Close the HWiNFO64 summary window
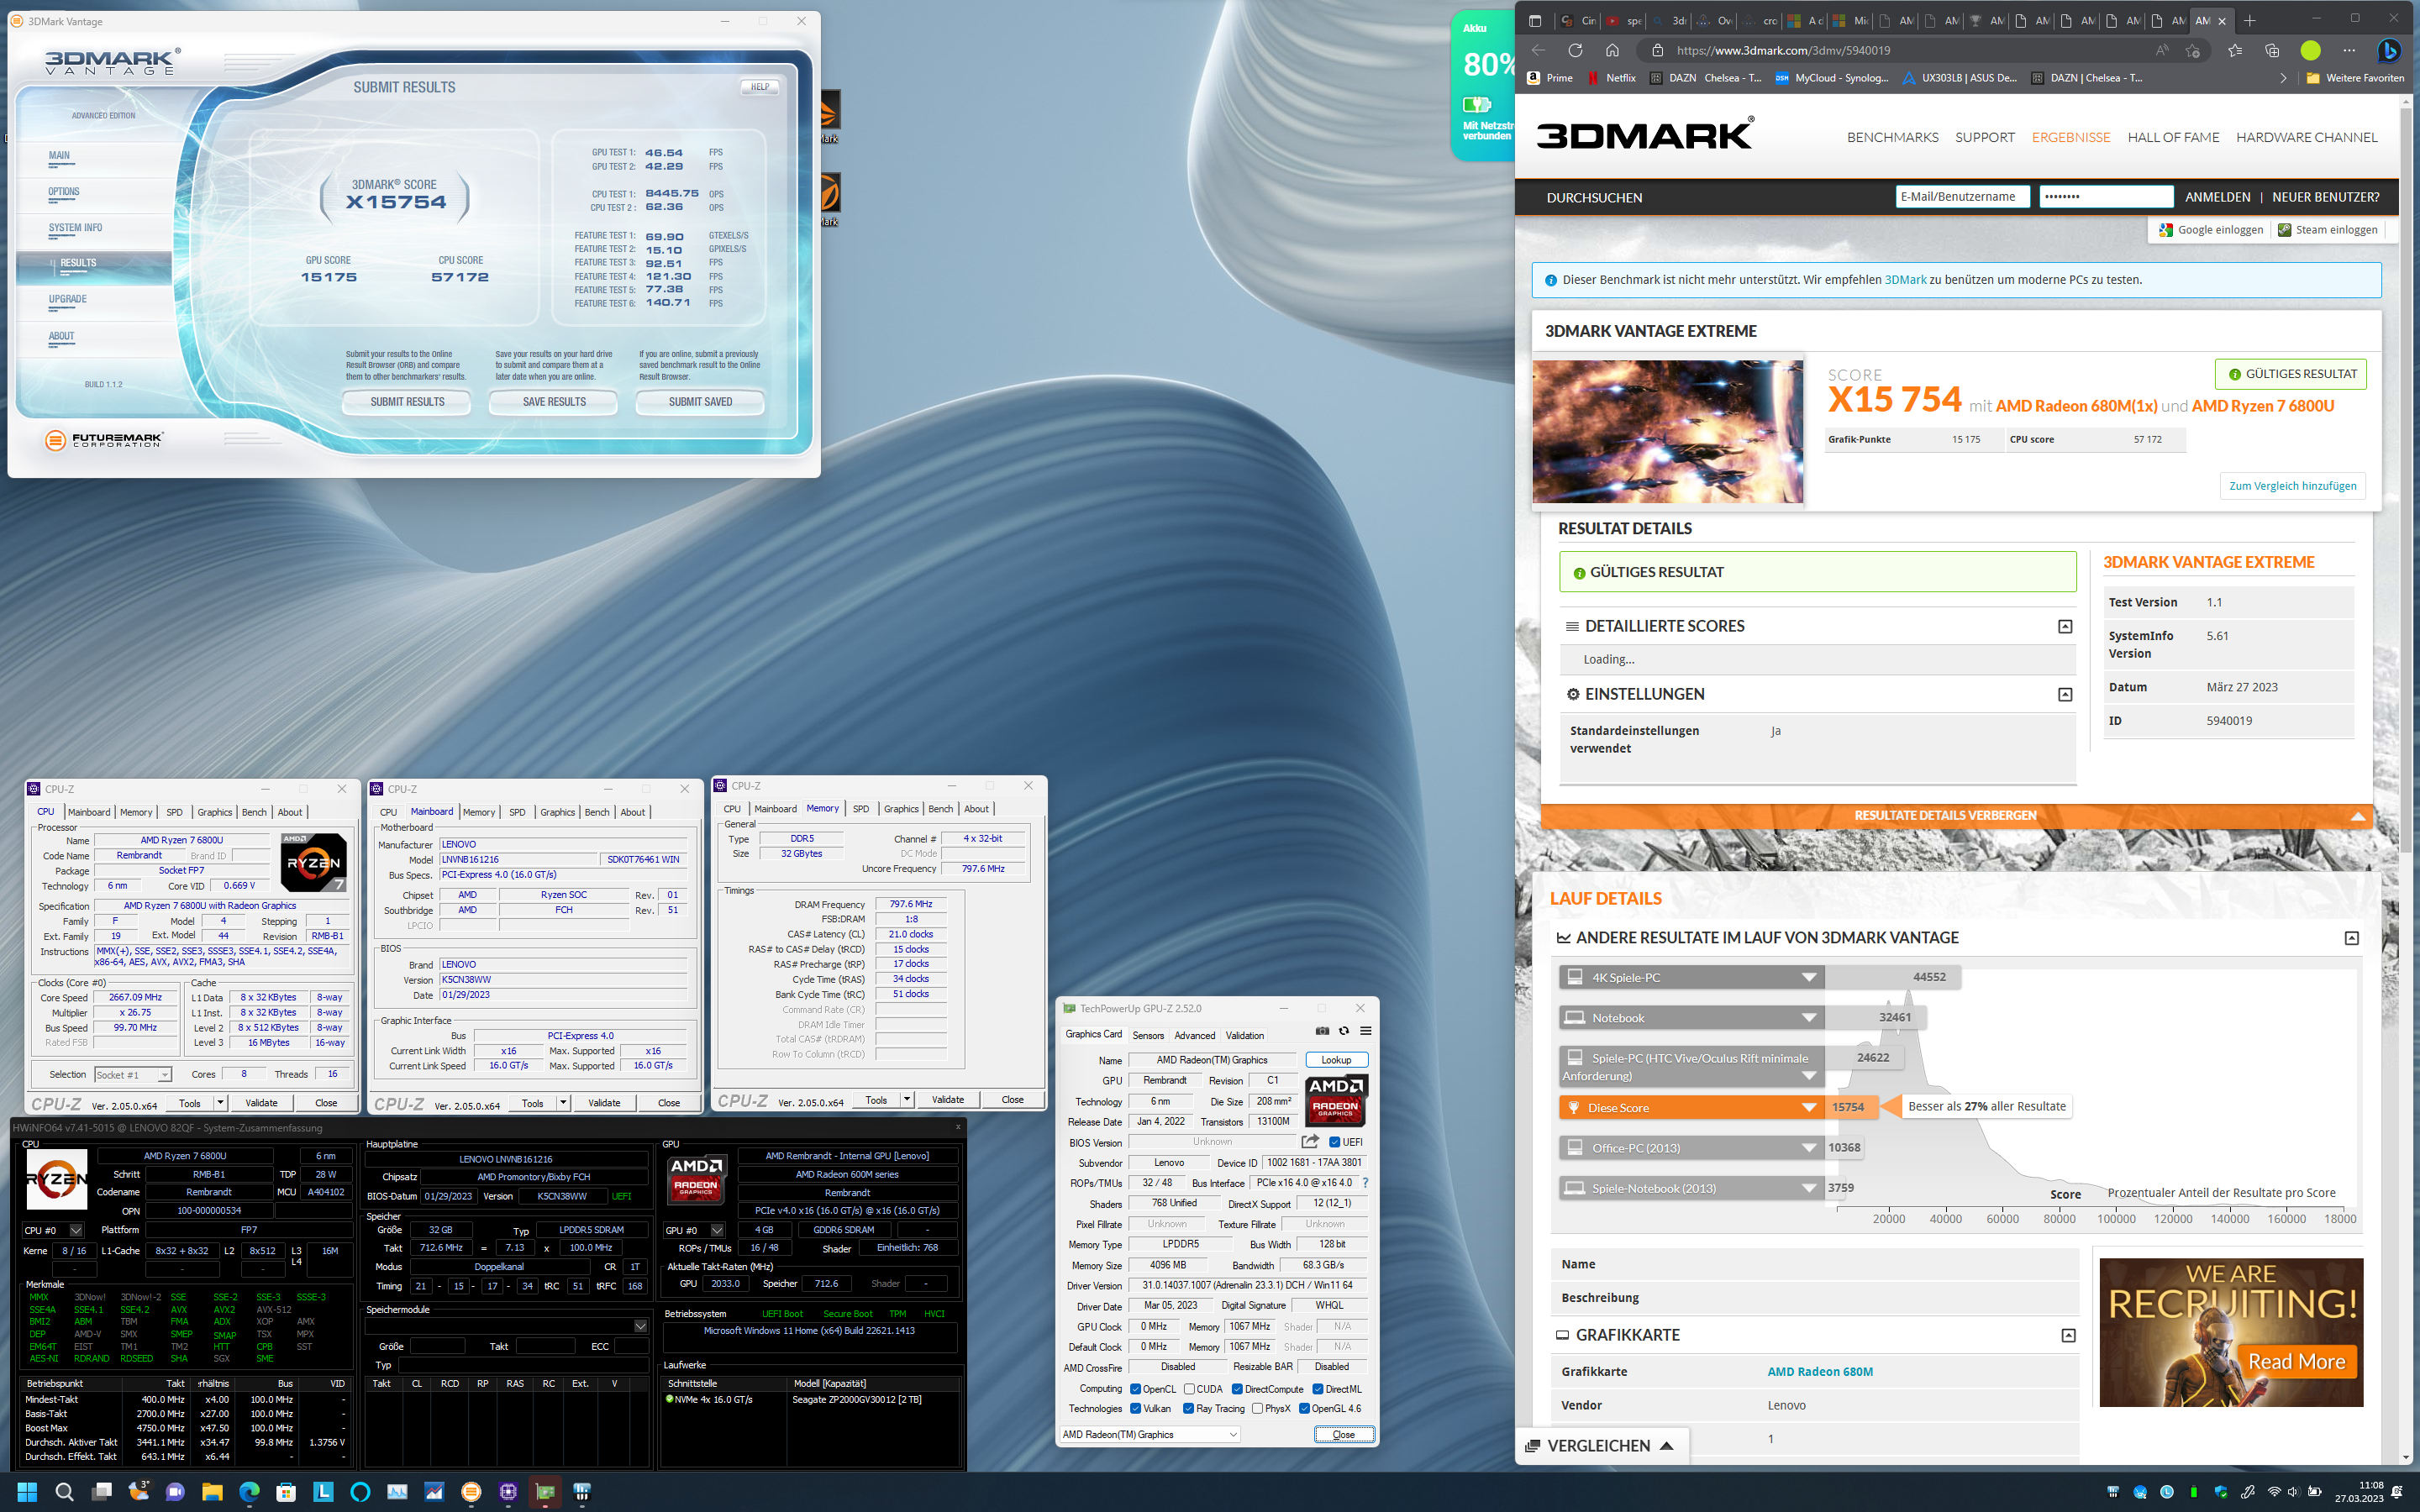The height and width of the screenshot is (1512, 2420). pos(957,1127)
